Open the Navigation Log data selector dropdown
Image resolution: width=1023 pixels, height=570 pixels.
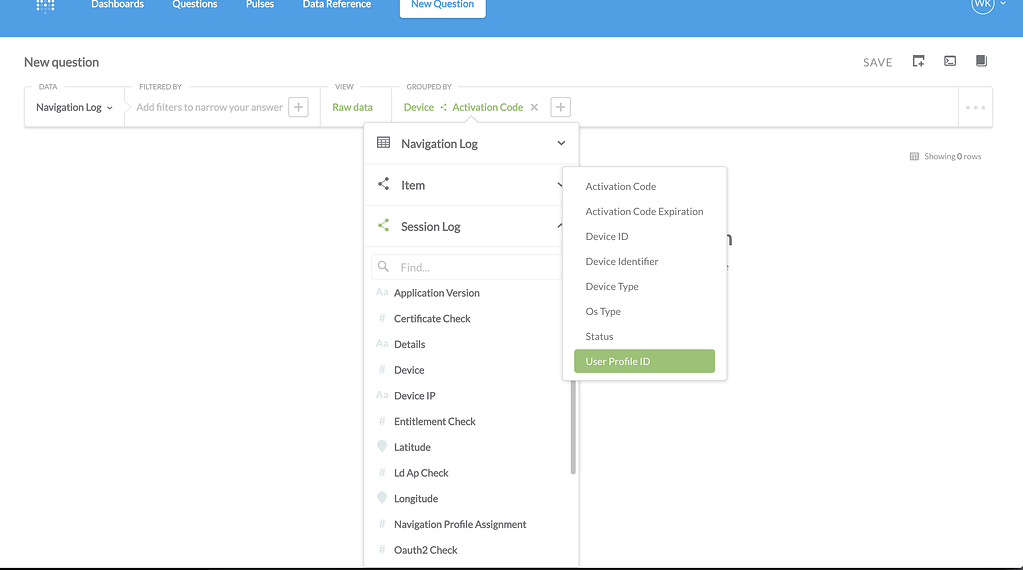(74, 108)
